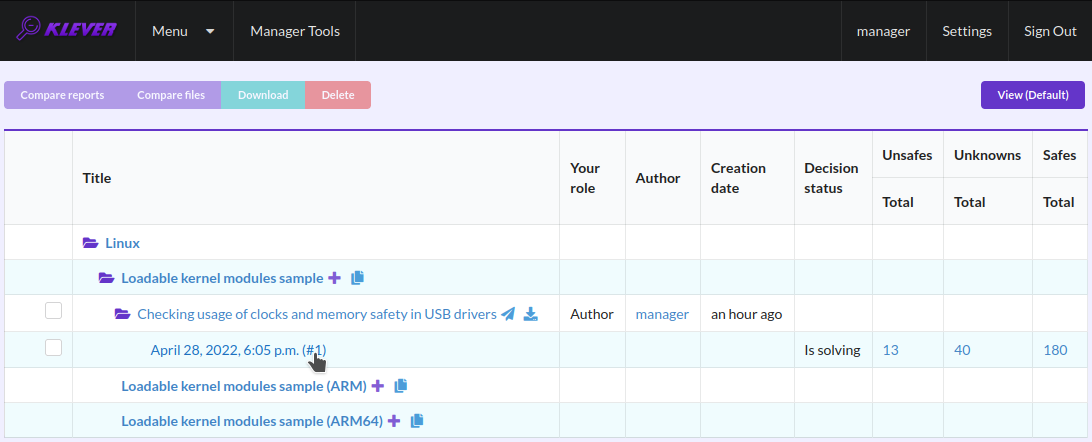The height and width of the screenshot is (442, 1092).
Task: Open Manager Tools in navbar
Action: pos(295,31)
